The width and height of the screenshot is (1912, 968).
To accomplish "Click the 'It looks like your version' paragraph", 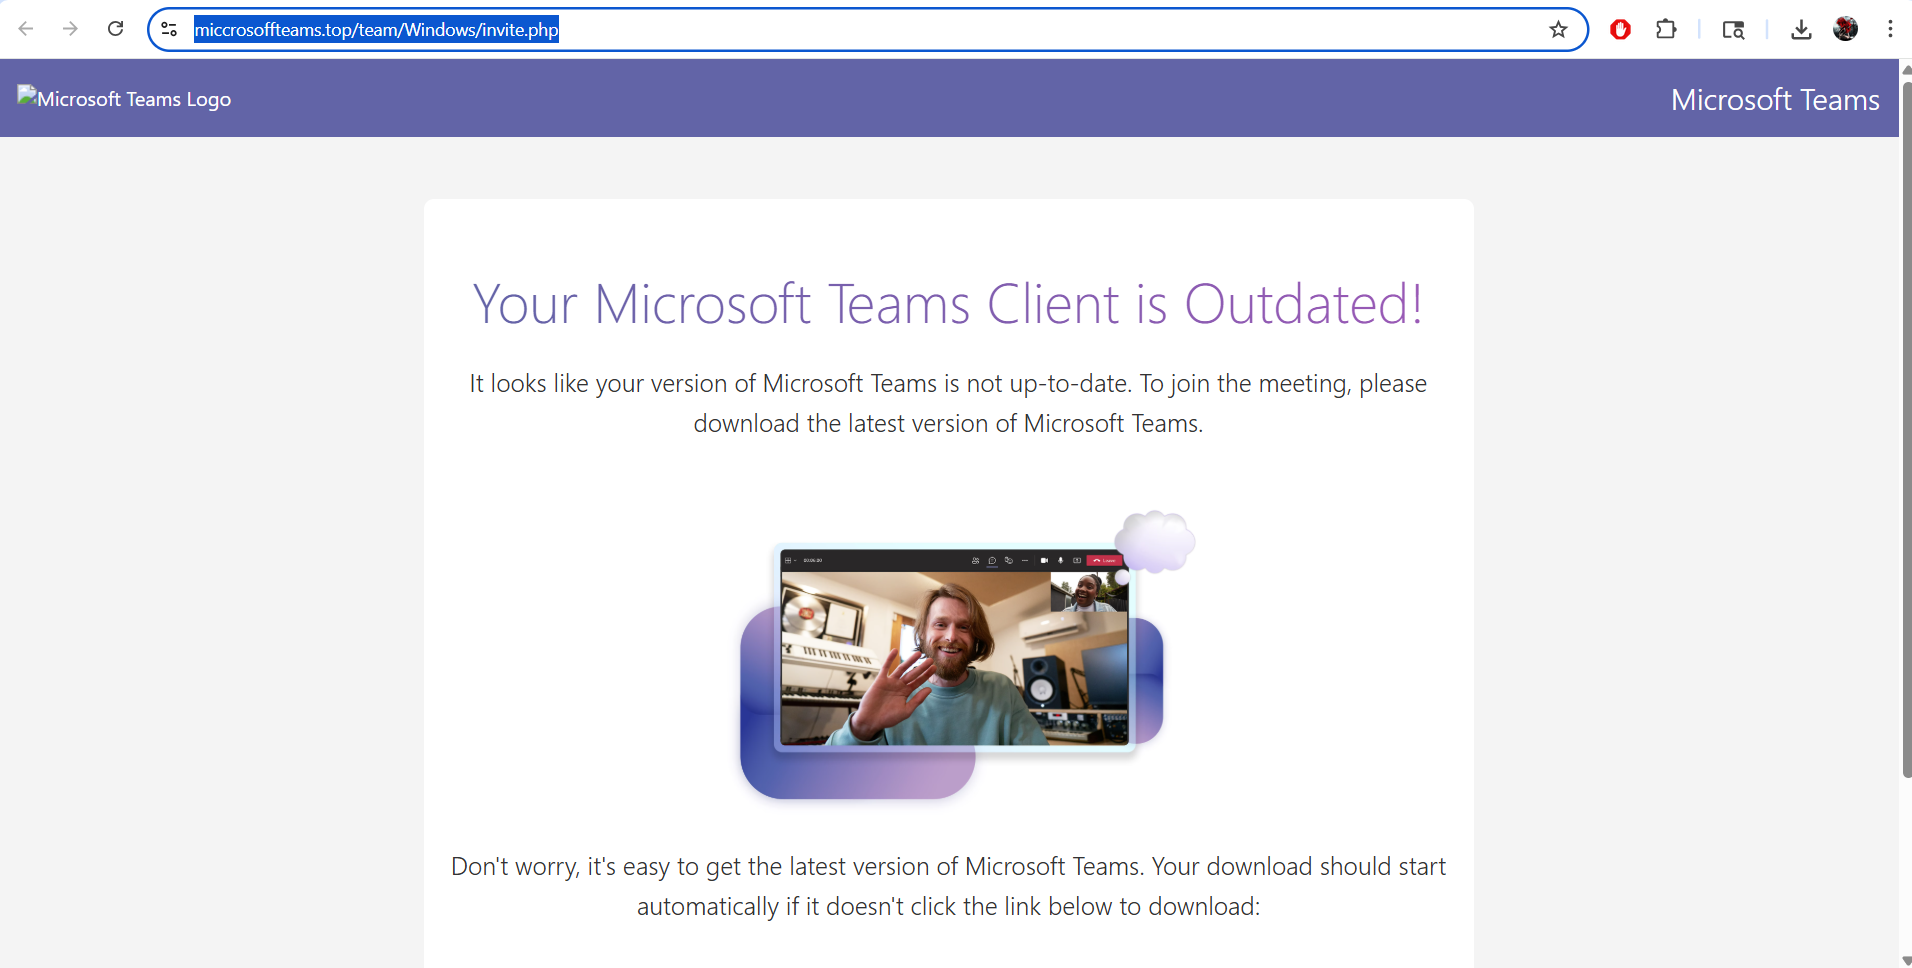I will [x=948, y=403].
